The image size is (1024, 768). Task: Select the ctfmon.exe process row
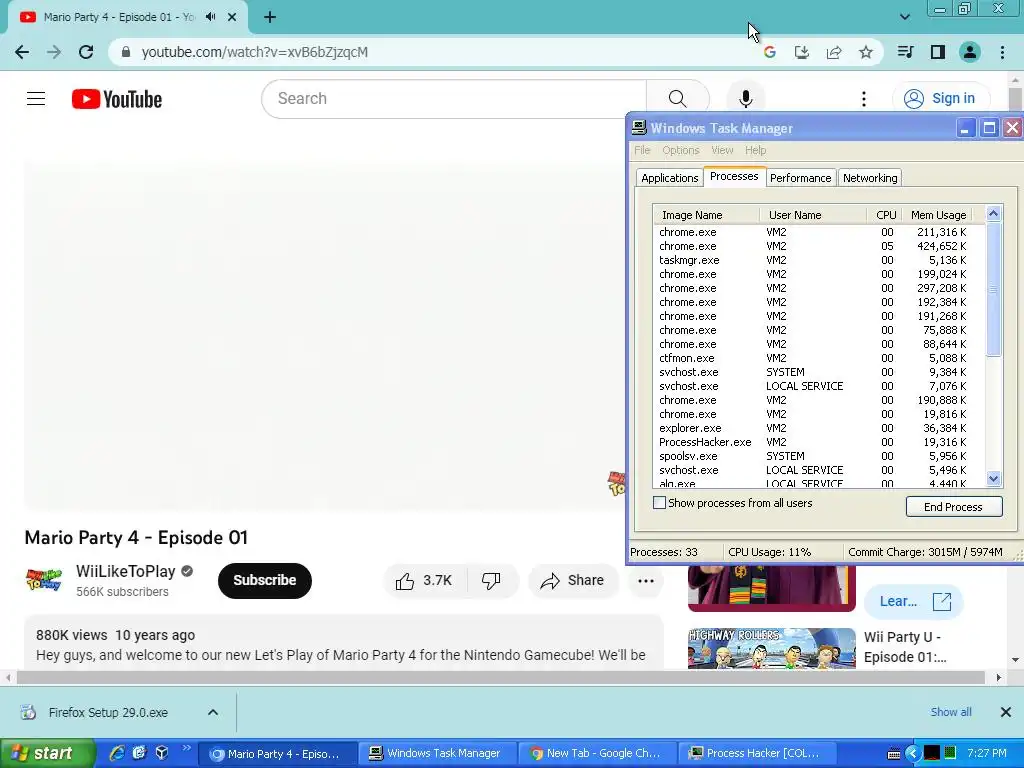click(x=818, y=358)
